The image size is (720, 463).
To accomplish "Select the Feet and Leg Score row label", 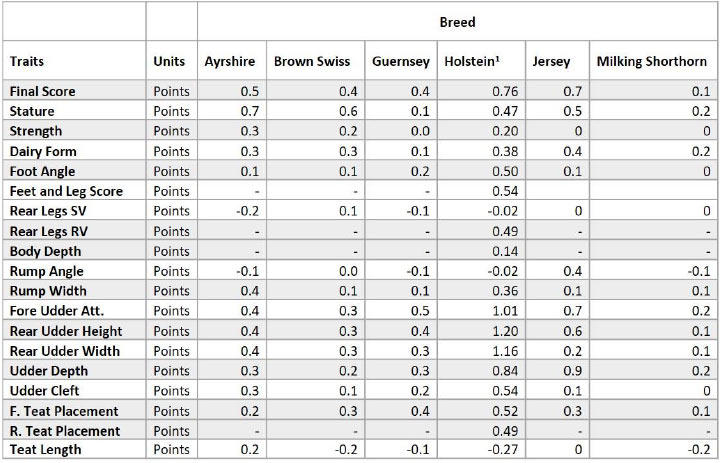I will (67, 191).
